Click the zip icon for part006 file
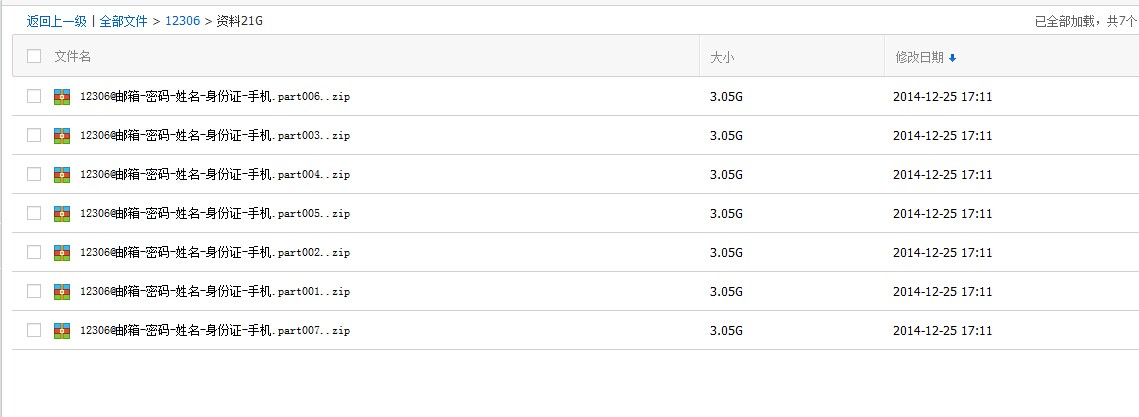Screen dimensions: 1139x417 pos(62,96)
